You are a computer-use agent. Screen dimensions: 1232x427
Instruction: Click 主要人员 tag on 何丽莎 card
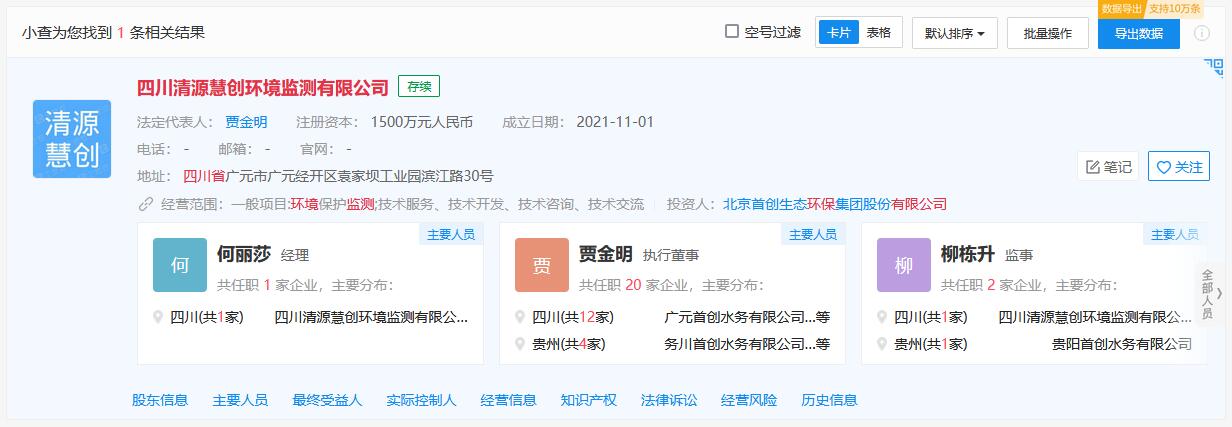point(450,234)
